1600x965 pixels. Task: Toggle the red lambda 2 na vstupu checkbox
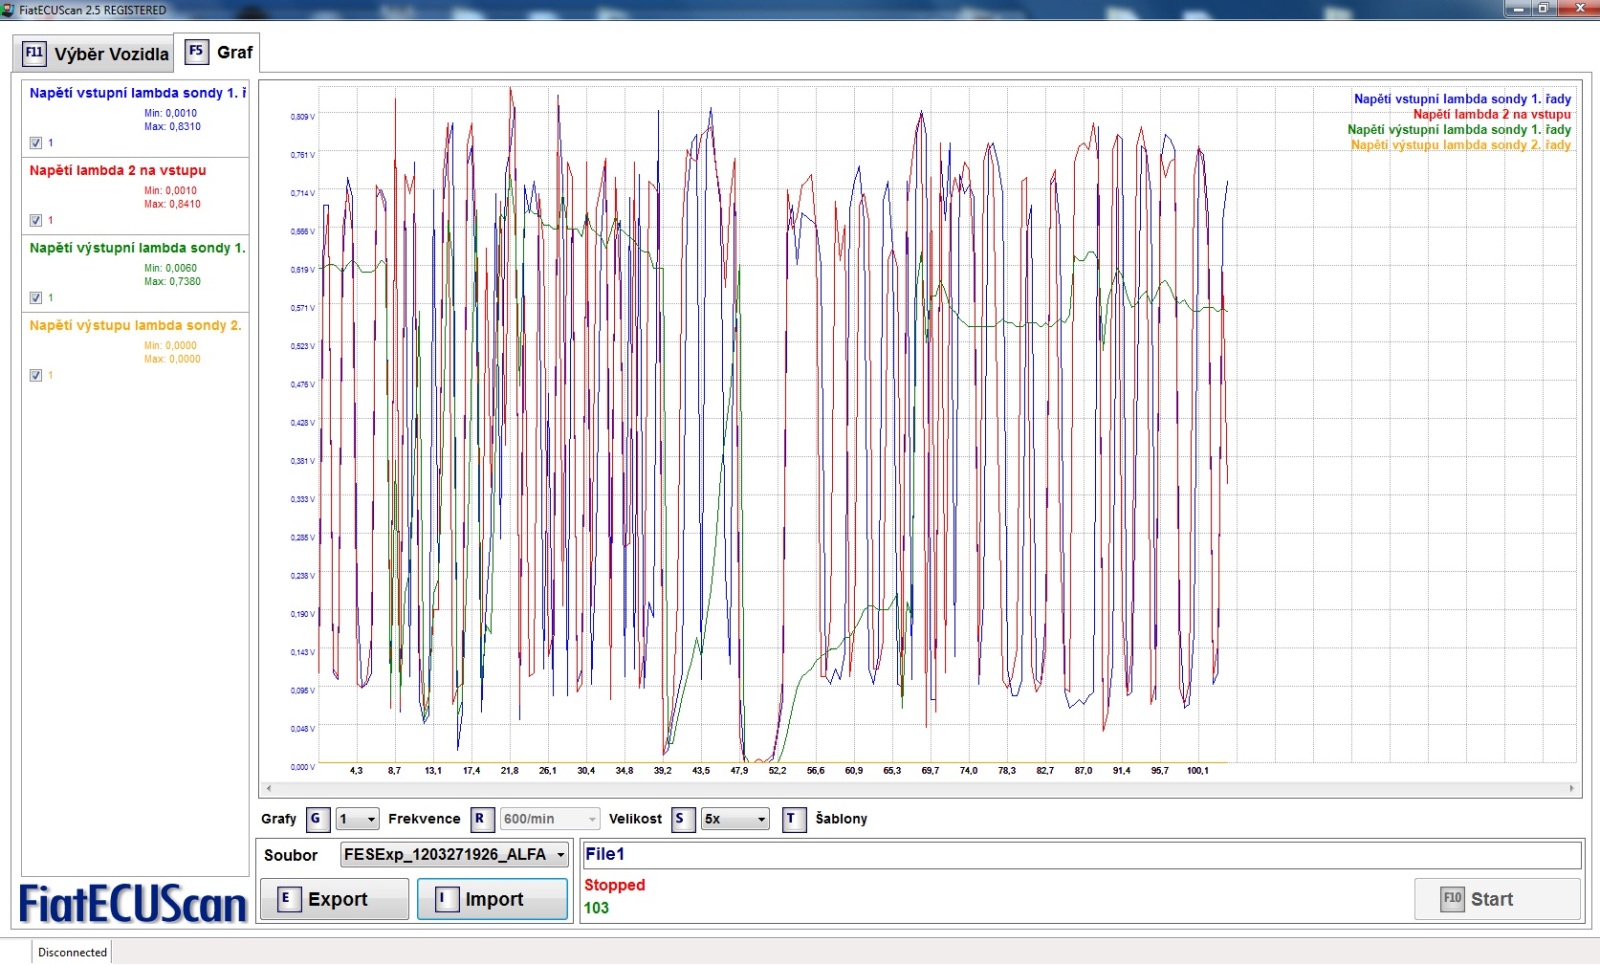point(36,220)
